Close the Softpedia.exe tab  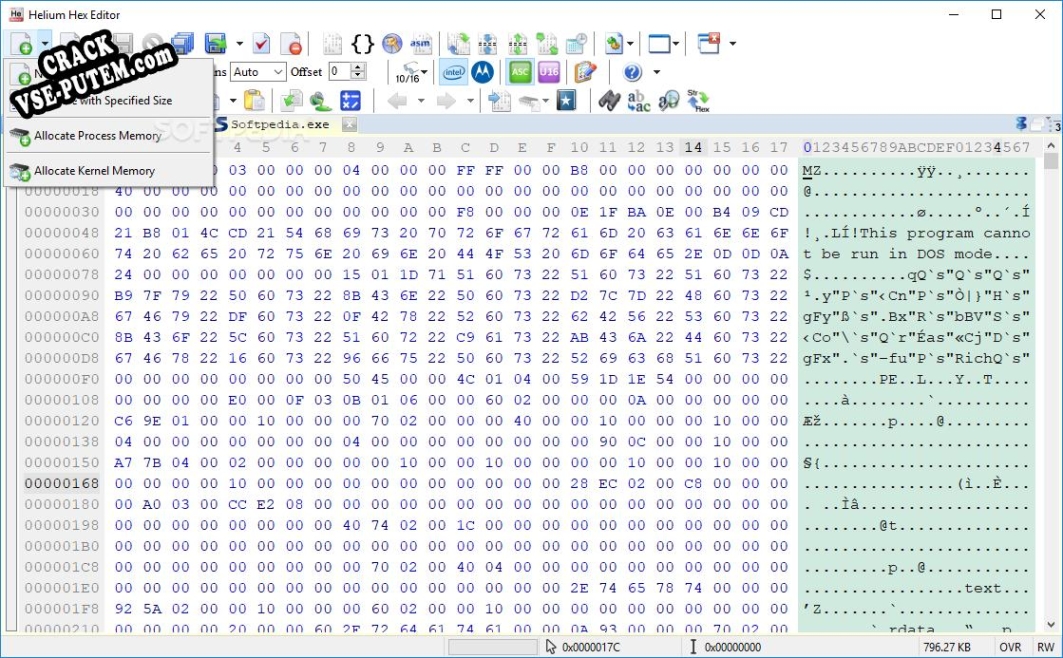click(348, 124)
